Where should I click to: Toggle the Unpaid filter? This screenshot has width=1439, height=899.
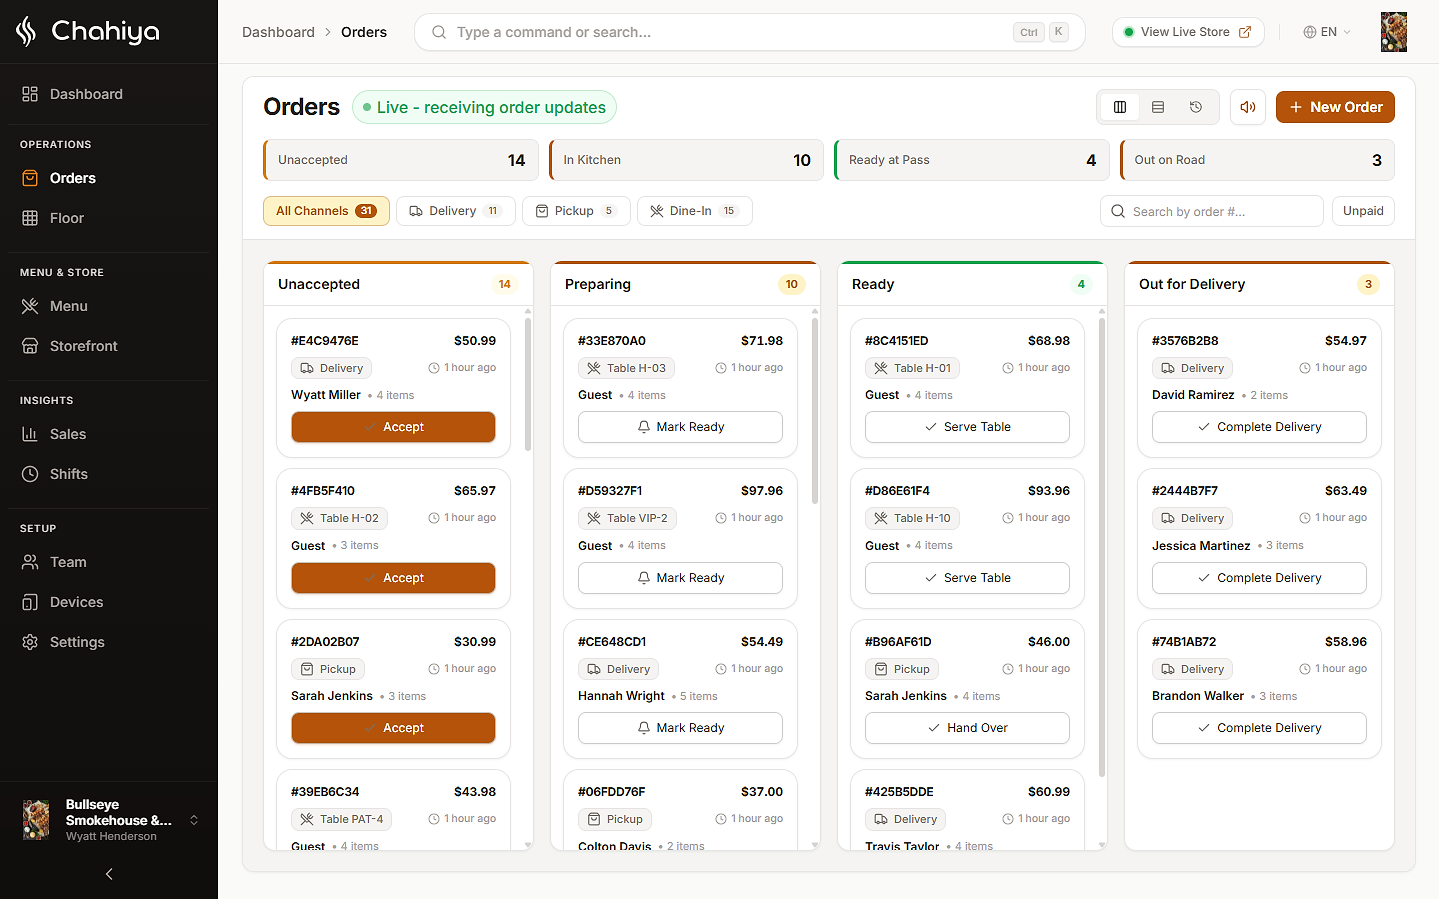[x=1363, y=211]
